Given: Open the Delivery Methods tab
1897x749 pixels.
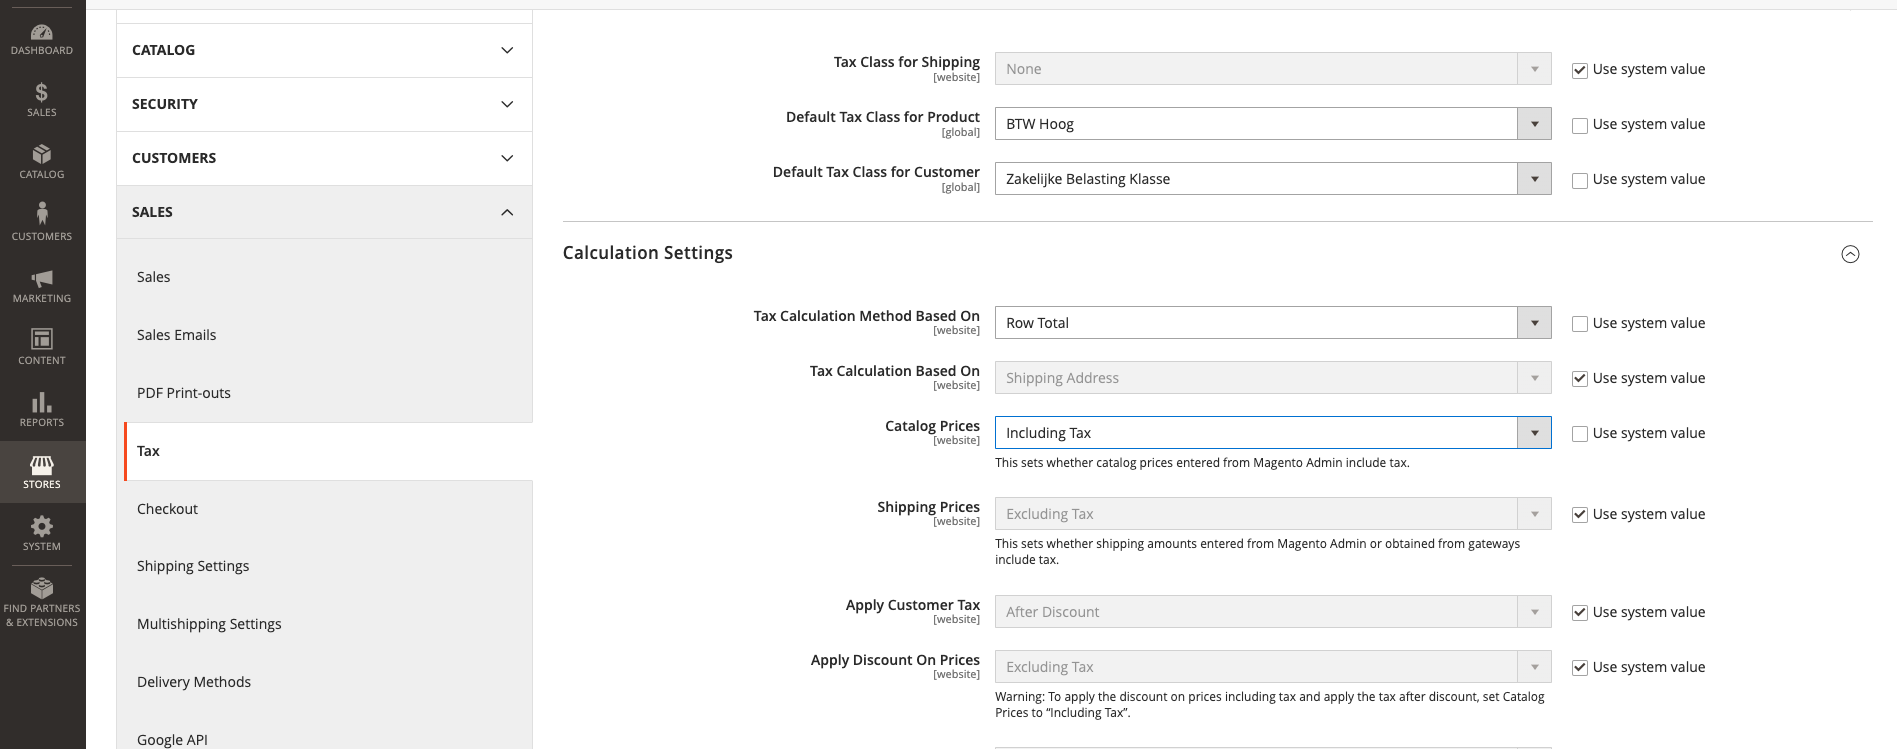Looking at the screenshot, I should (328, 682).
